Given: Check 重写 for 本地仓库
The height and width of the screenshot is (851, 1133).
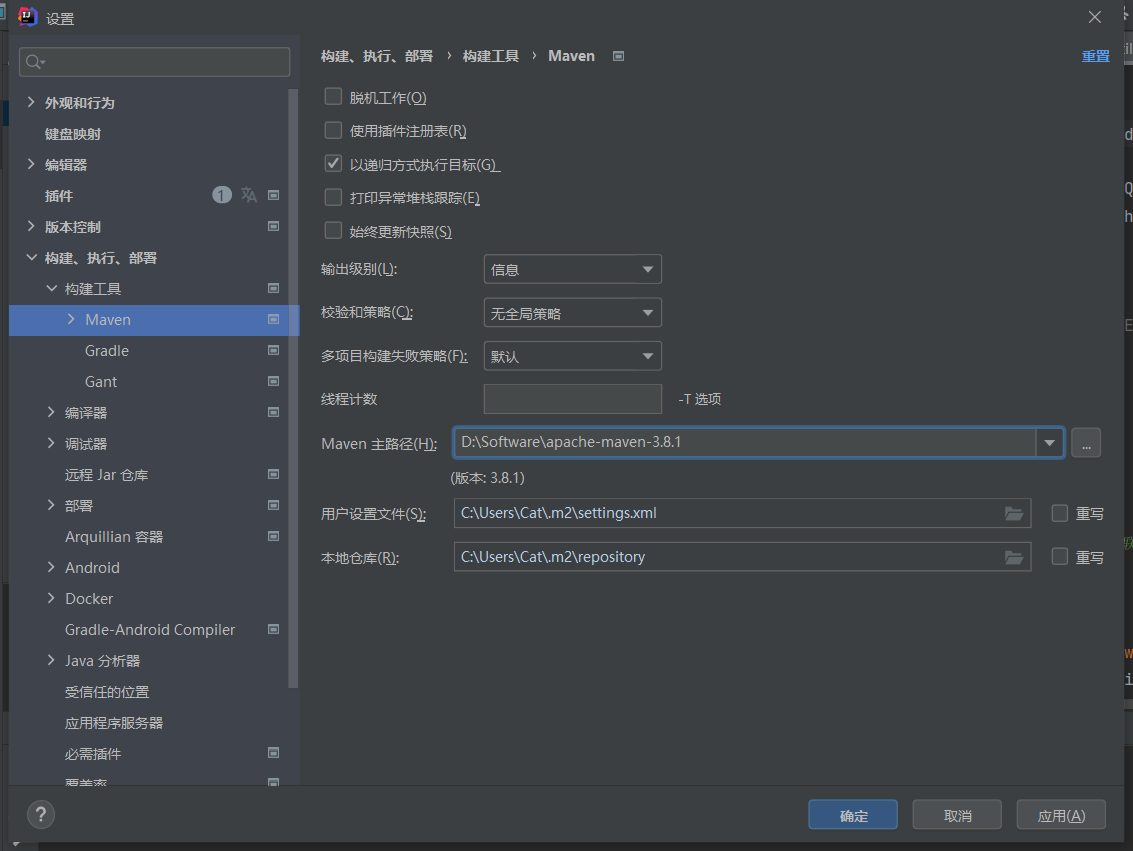Looking at the screenshot, I should point(1060,557).
